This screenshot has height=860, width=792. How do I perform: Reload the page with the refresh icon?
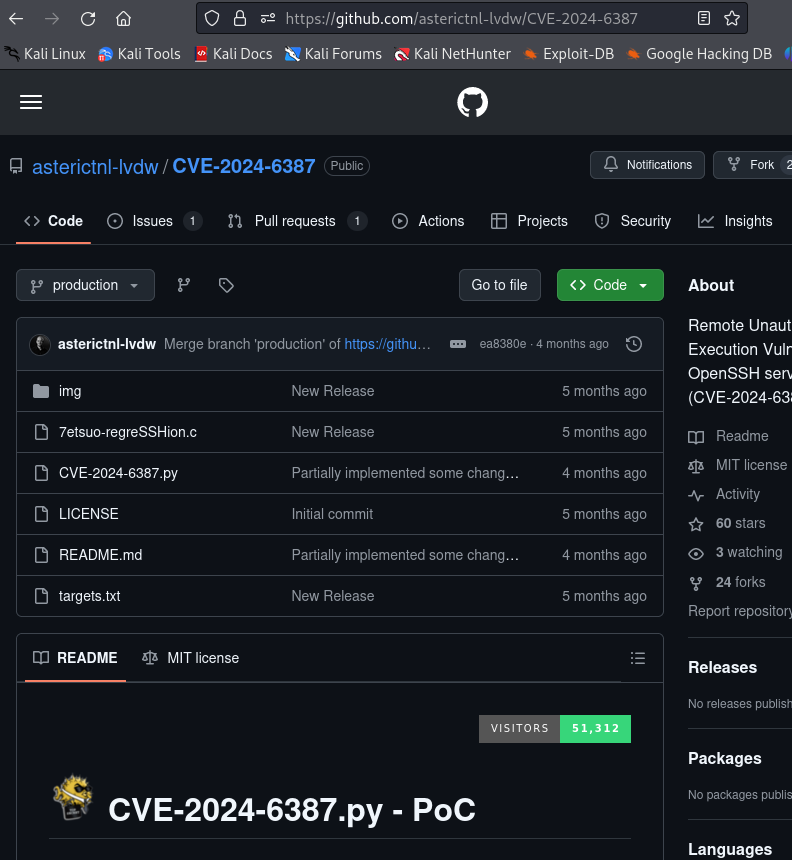tap(88, 19)
